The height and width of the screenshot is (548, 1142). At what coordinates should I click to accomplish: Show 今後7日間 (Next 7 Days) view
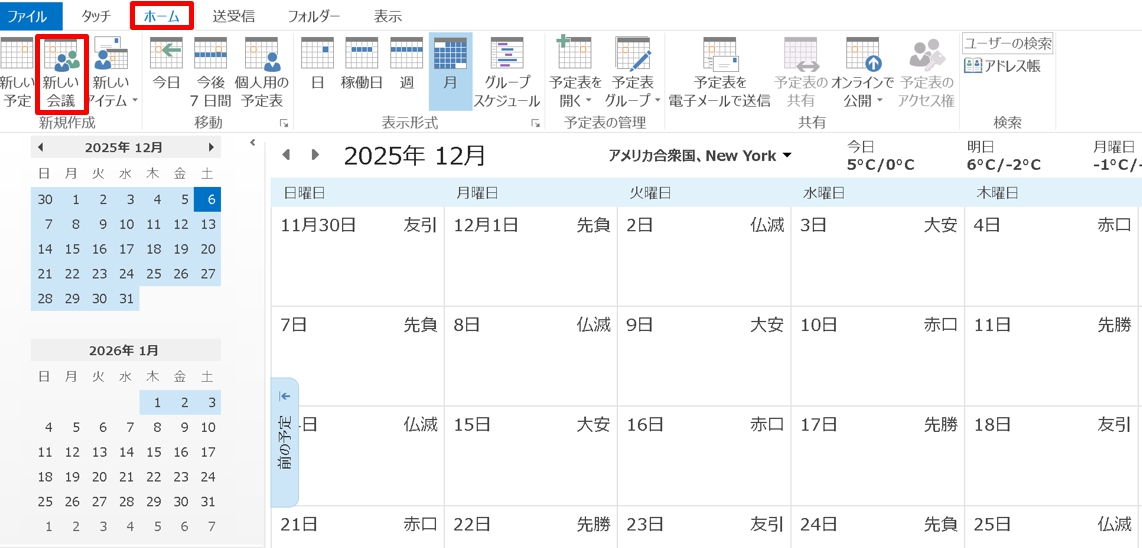(x=210, y=73)
